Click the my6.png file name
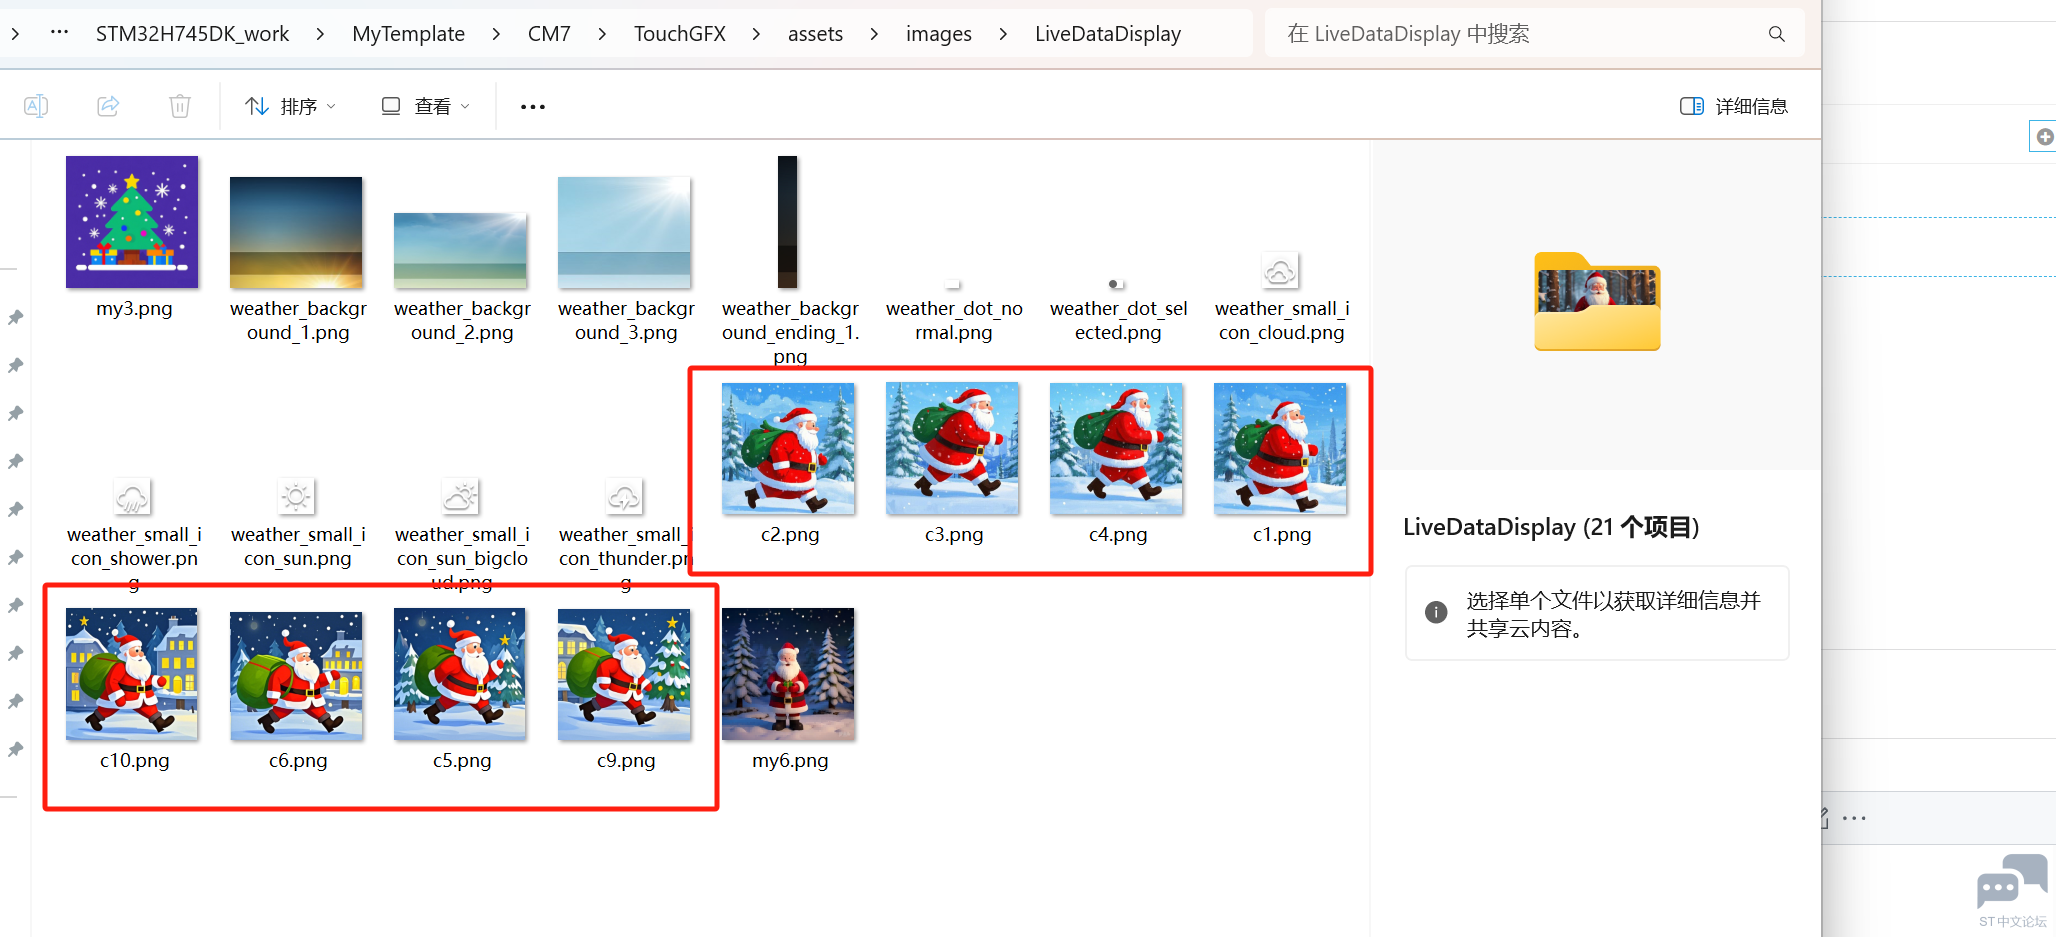Viewport: 2056px width, 937px height. click(790, 761)
